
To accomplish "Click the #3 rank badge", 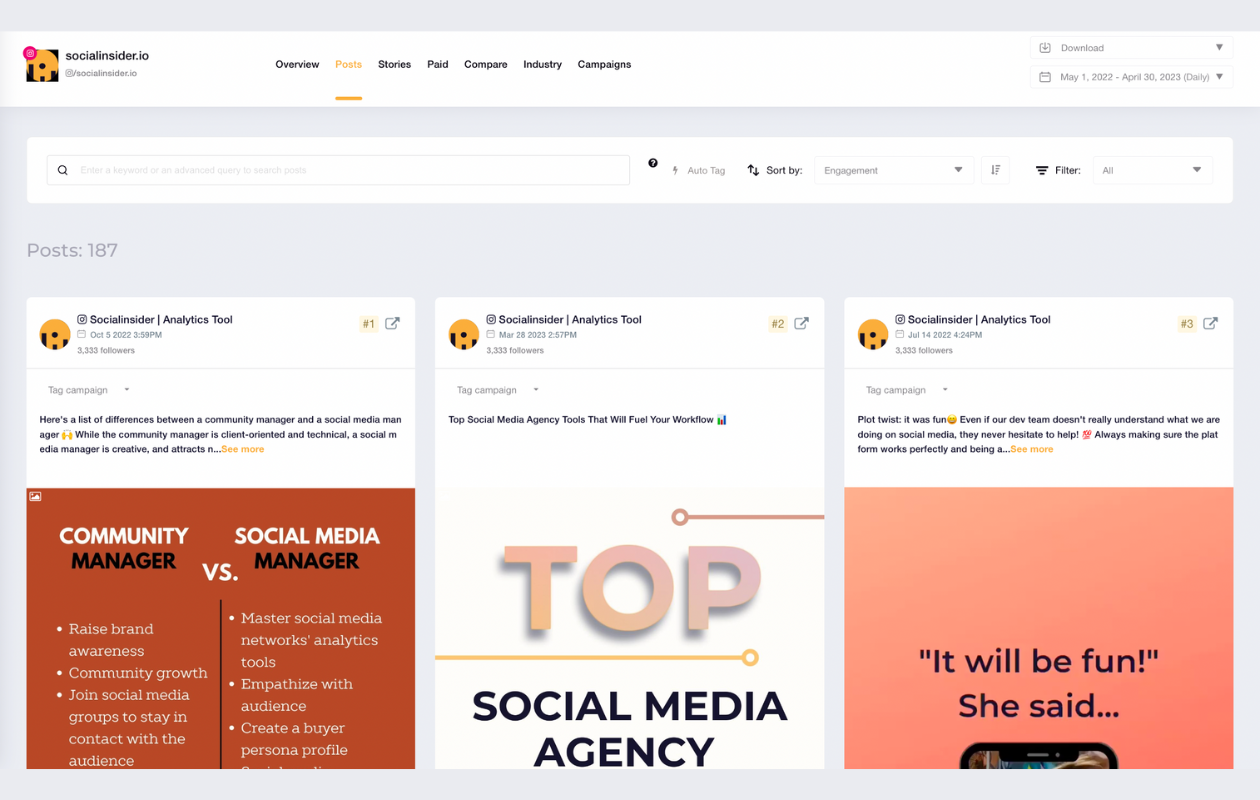I will [x=1187, y=324].
